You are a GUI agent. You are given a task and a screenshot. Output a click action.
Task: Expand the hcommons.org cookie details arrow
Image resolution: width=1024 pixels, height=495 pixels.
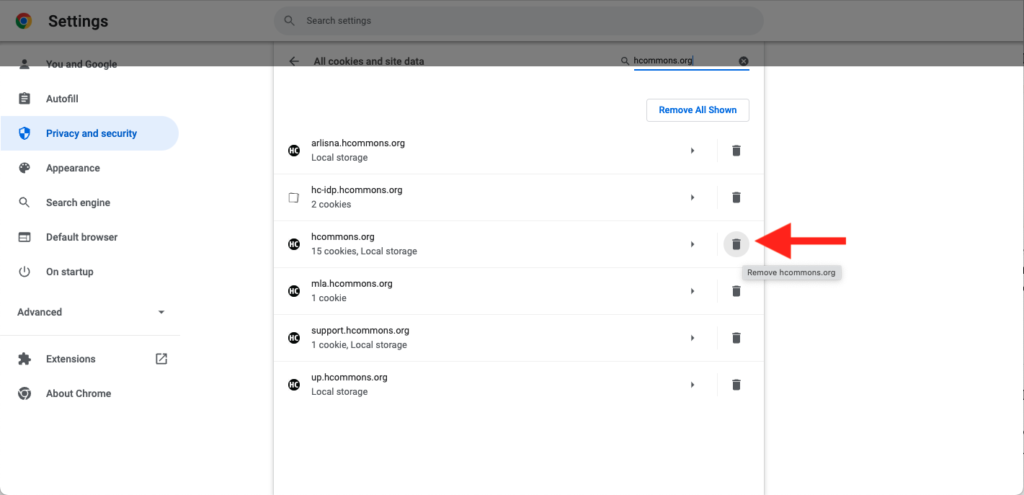coord(692,244)
